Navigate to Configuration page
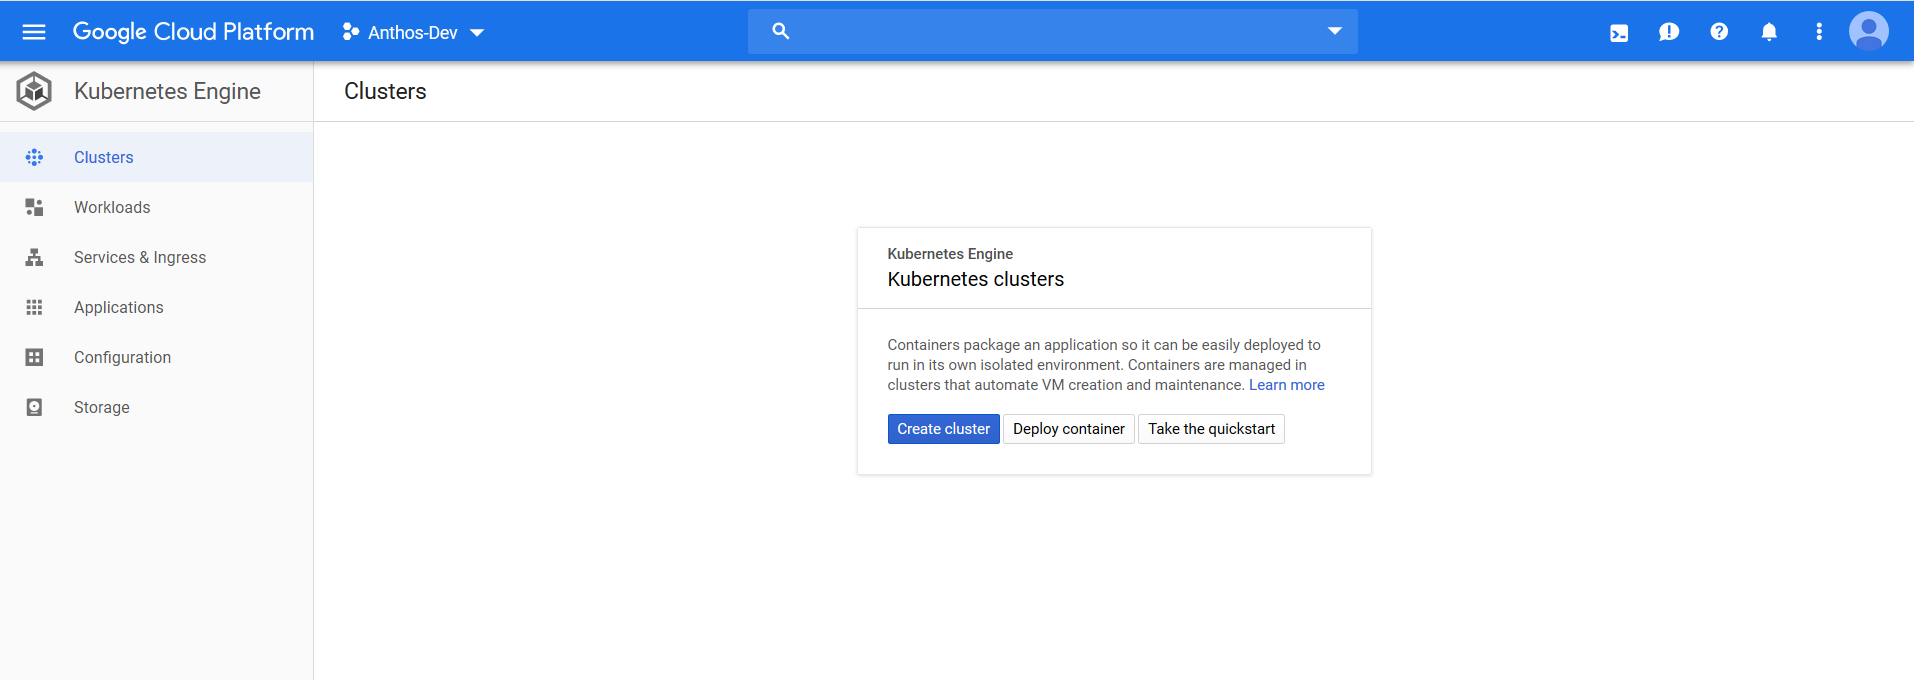Viewport: 1914px width, 680px height. tap(156, 357)
